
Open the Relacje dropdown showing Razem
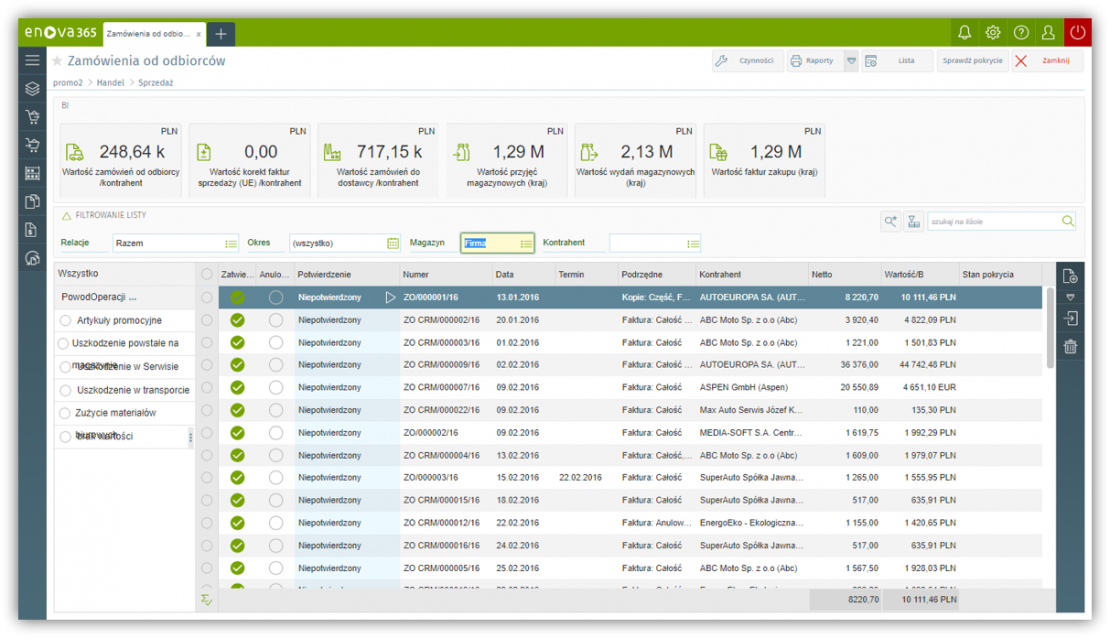(175, 243)
